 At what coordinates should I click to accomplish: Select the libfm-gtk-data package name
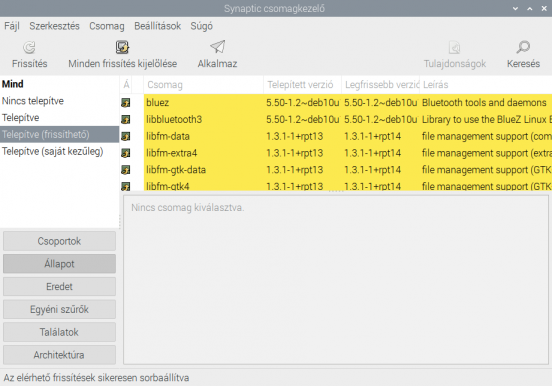click(x=176, y=170)
